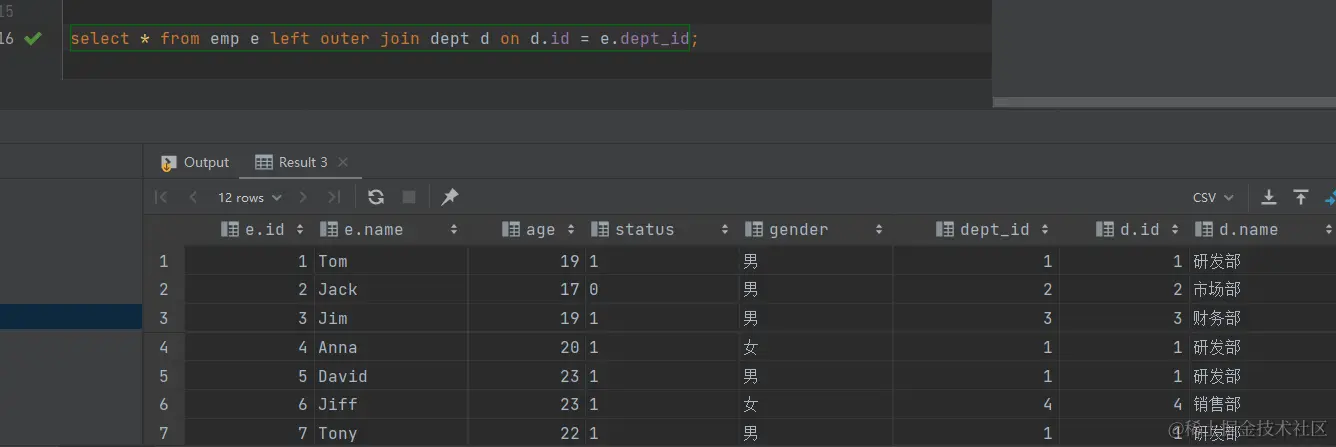
Task: Click the sort arrows on dept_id column
Action: coord(1044,229)
